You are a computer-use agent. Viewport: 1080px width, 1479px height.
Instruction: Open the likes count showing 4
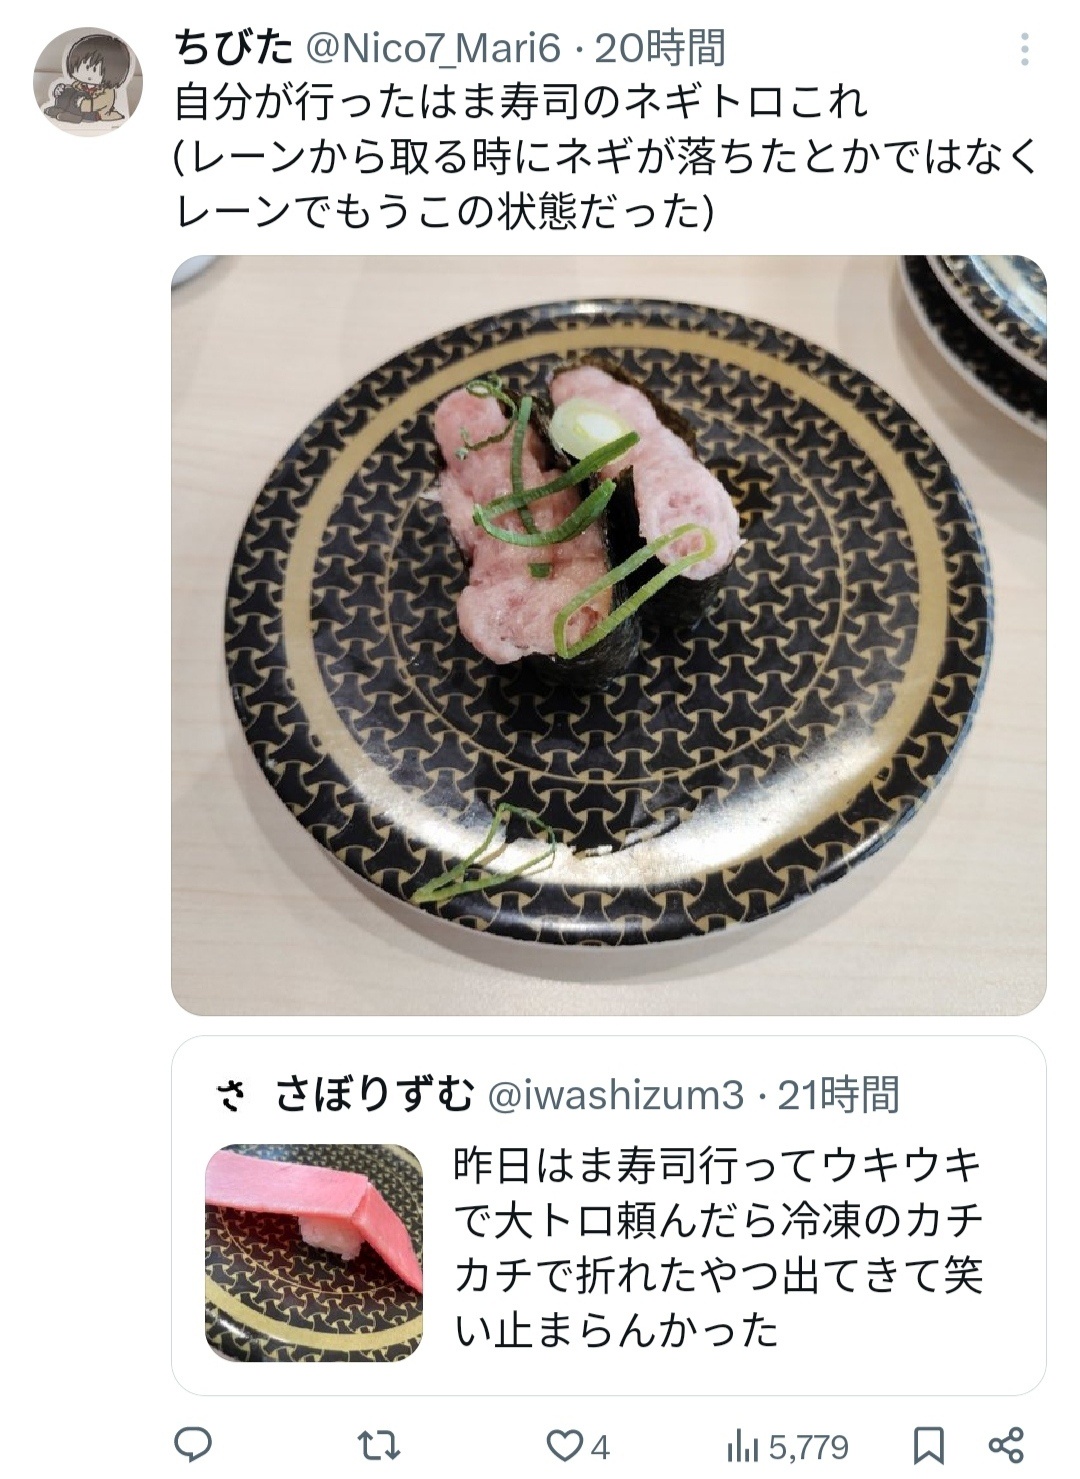click(600, 1447)
